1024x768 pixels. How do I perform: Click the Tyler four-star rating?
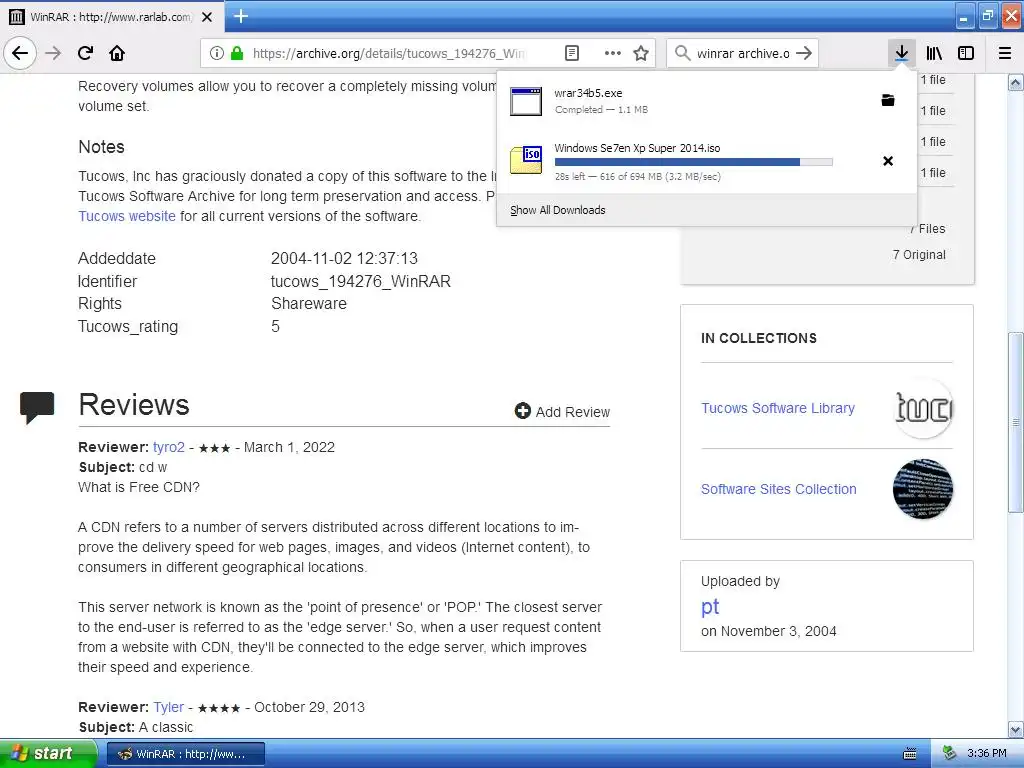pyautogui.click(x=219, y=708)
